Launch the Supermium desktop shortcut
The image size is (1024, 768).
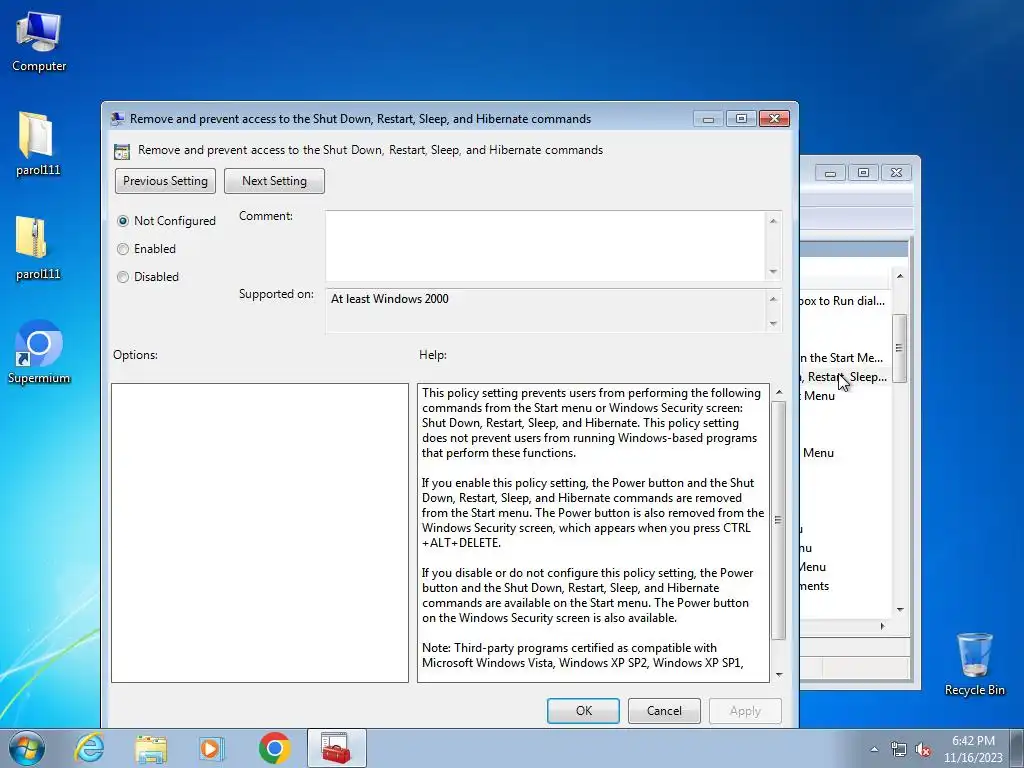tap(39, 351)
